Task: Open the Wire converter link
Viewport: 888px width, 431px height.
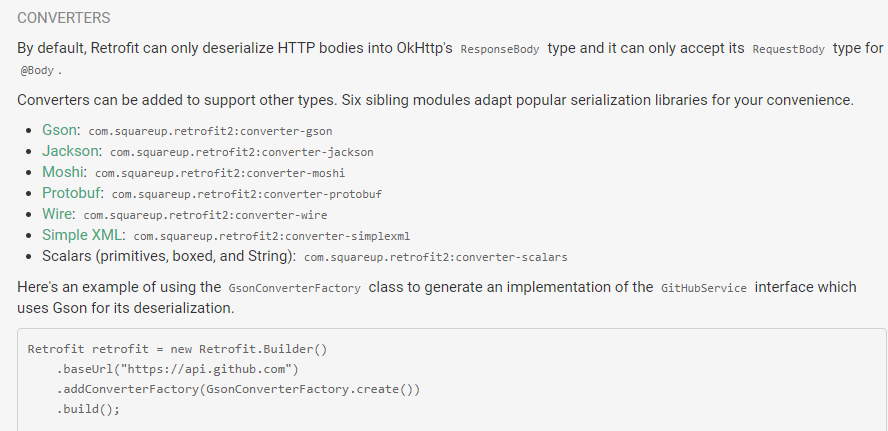Action: [57, 214]
